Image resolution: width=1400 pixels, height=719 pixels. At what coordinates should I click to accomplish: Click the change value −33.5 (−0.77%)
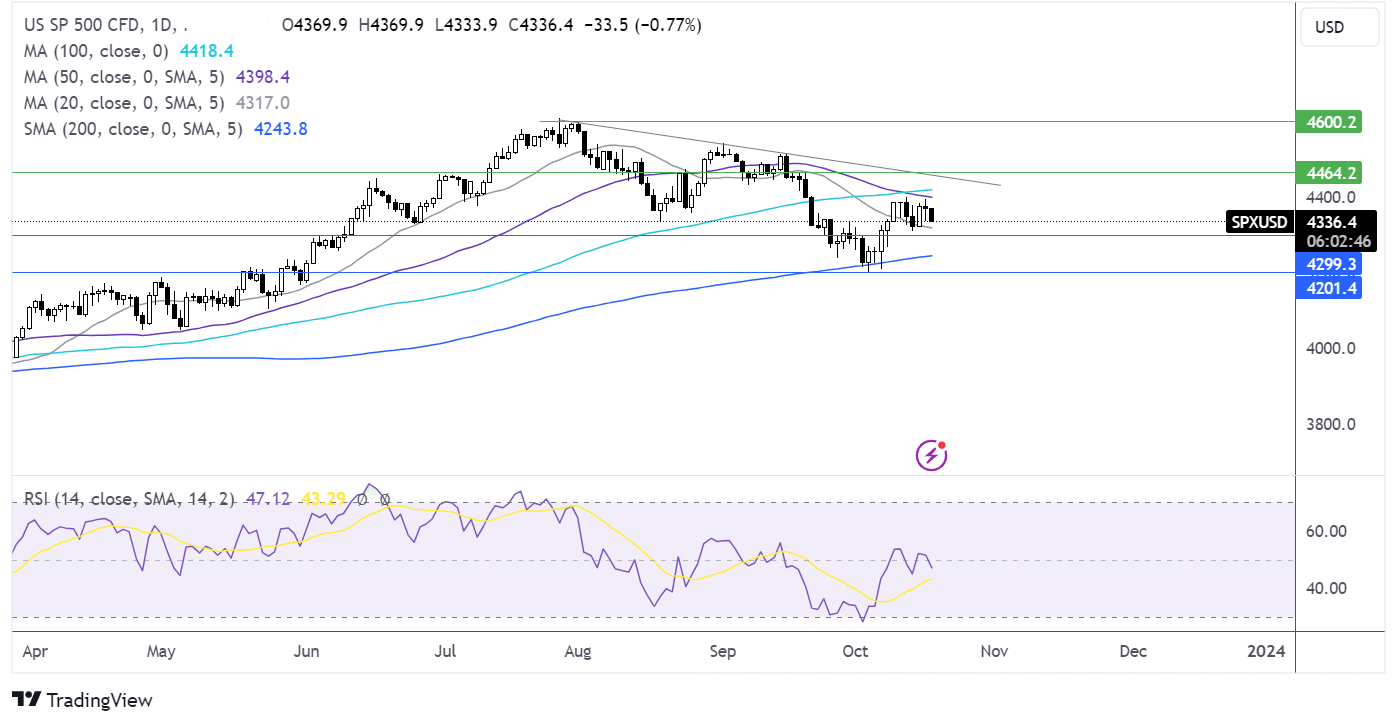644,25
